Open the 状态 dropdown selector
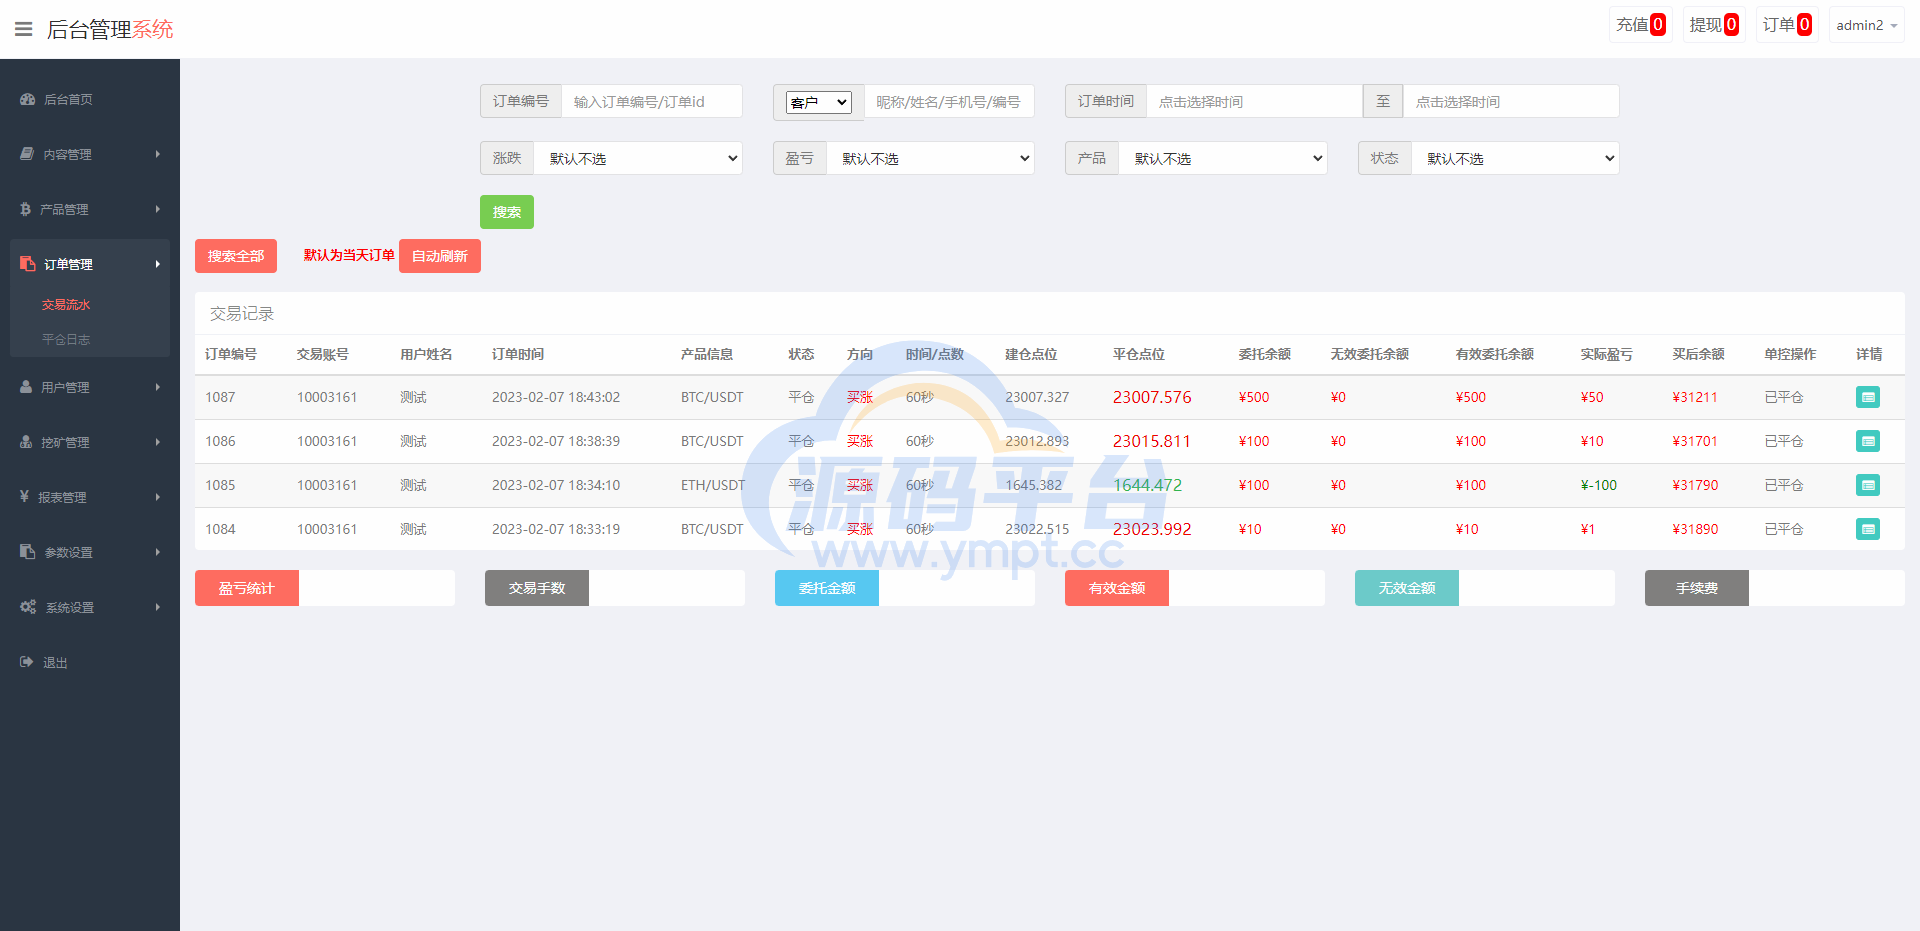The image size is (1920, 931). coord(1515,158)
